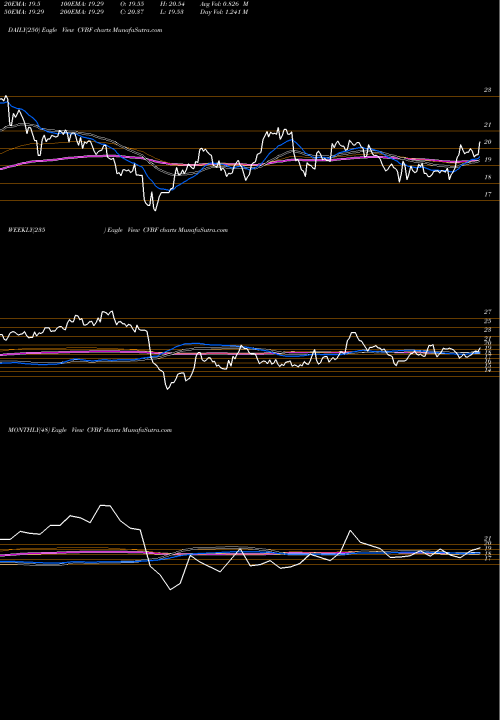
Task: Click the 50EMA value in header
Action: point(24,12)
